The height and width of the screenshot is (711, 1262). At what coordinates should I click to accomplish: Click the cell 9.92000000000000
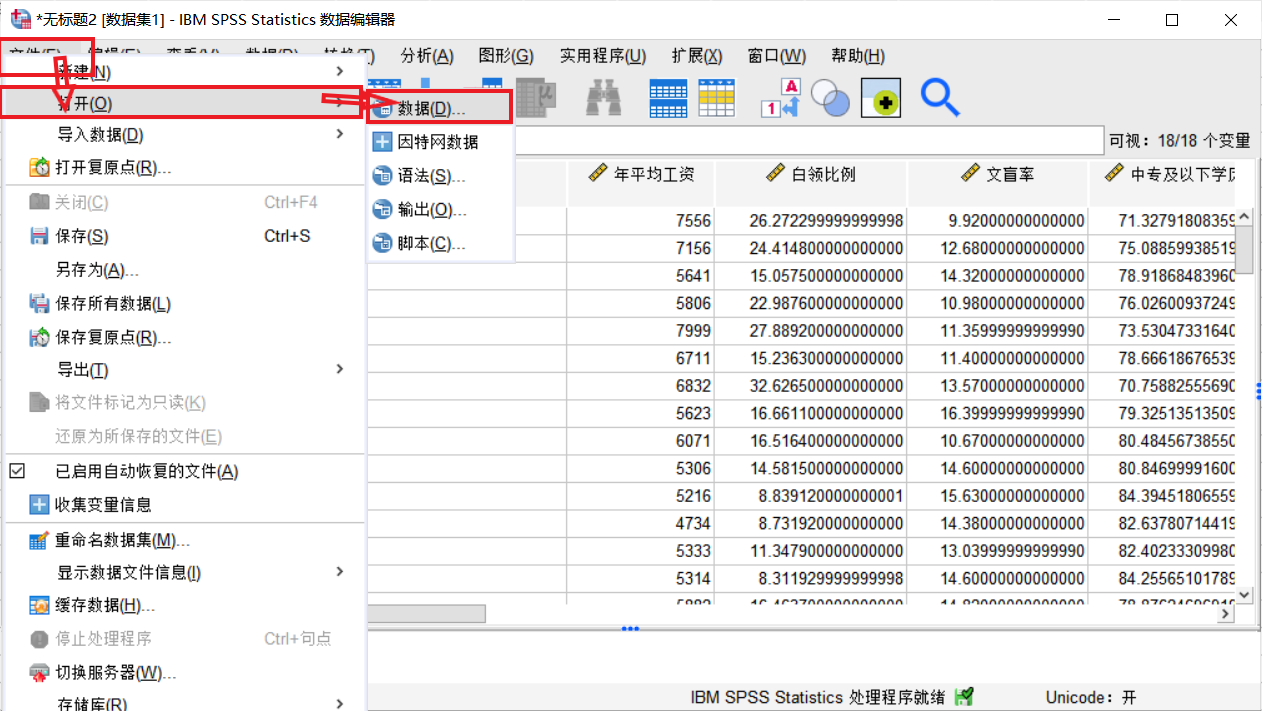[997, 220]
